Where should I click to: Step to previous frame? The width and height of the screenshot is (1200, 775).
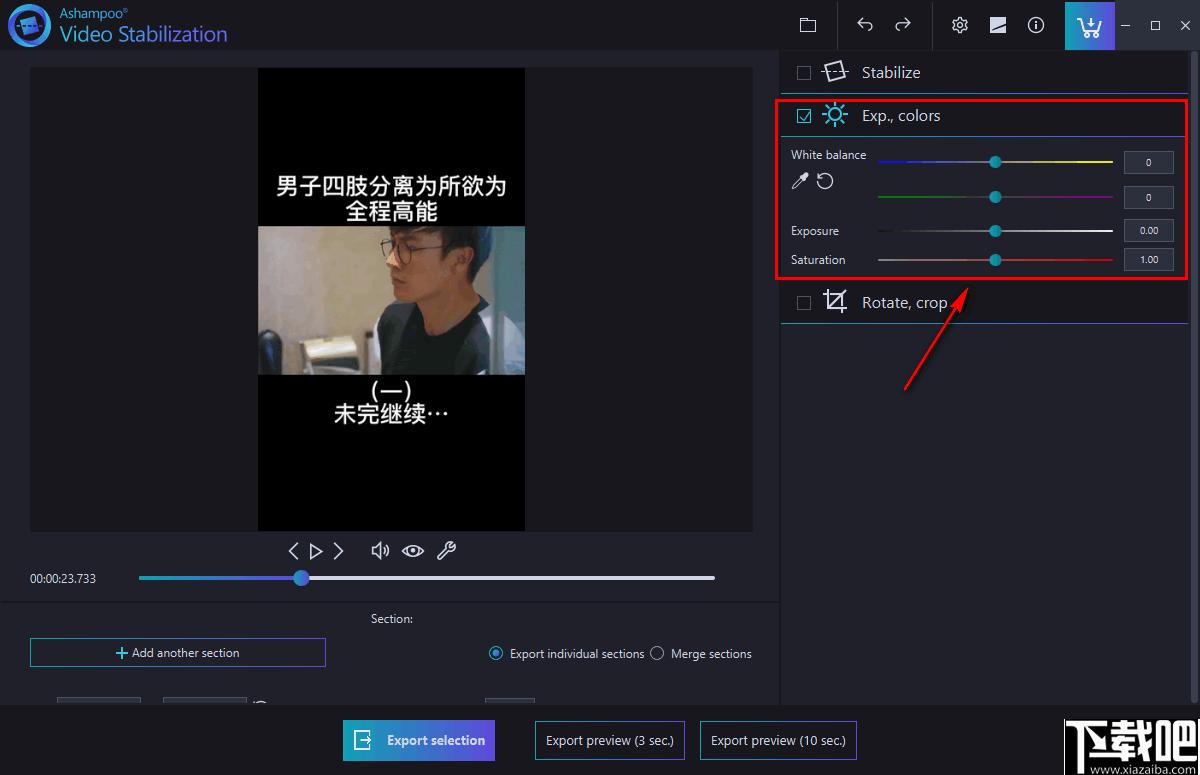coord(293,551)
